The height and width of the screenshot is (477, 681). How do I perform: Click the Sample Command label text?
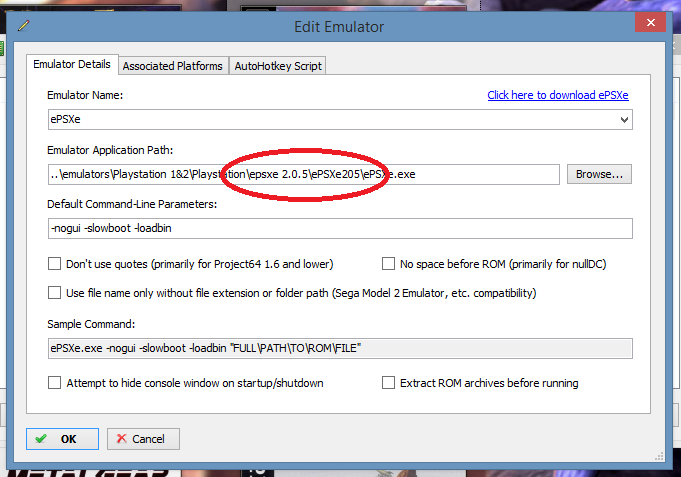pyautogui.click(x=91, y=324)
